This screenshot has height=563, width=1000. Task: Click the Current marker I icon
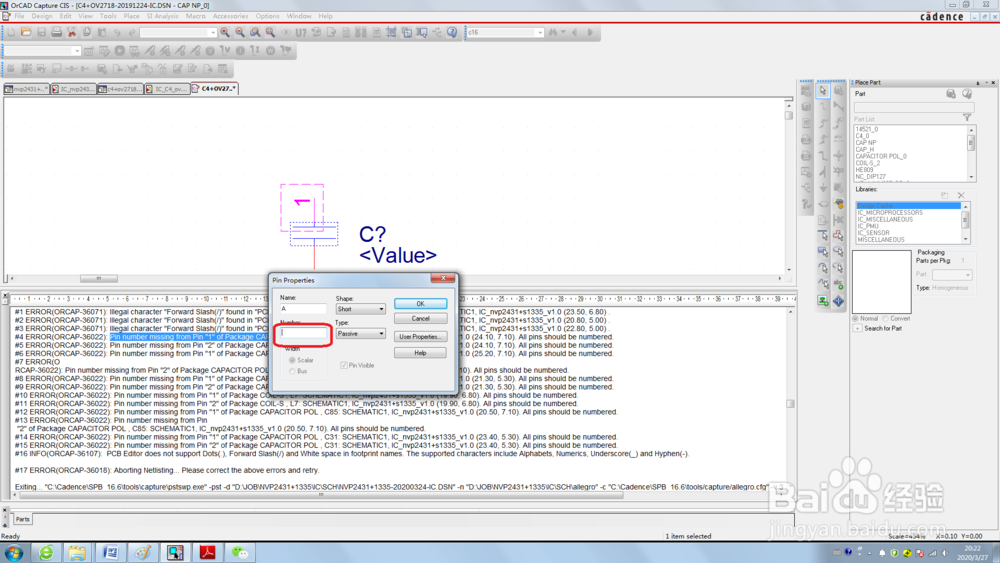coord(240,50)
